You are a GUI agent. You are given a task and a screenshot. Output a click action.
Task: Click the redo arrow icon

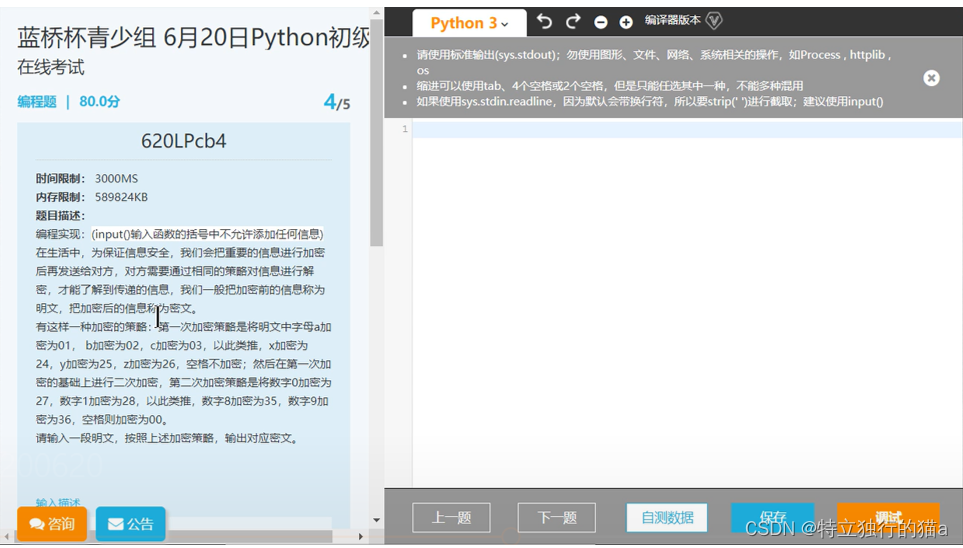click(x=573, y=22)
